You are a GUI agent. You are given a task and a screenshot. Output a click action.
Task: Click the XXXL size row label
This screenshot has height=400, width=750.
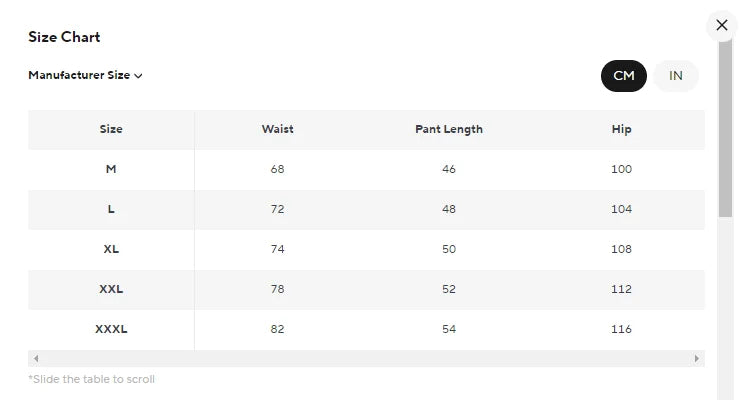(111, 329)
